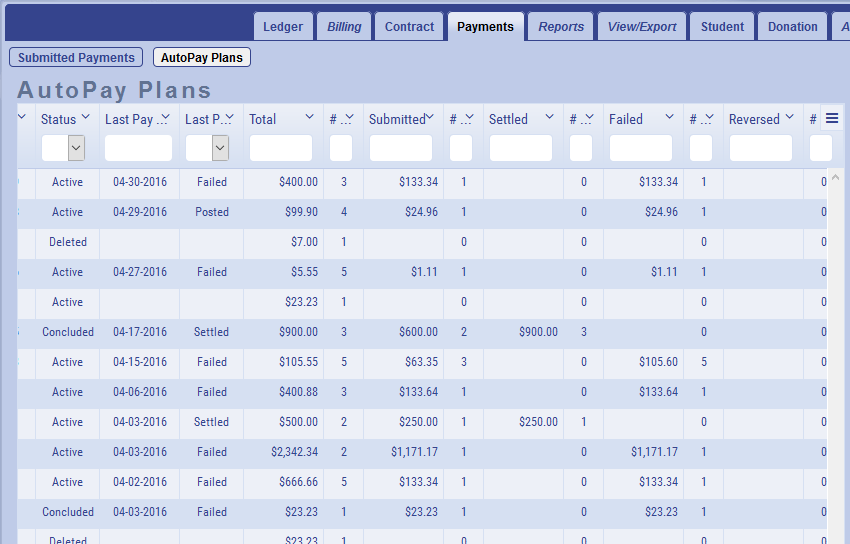Click the AutoPay Plans button
850x544 pixels.
[x=201, y=58]
